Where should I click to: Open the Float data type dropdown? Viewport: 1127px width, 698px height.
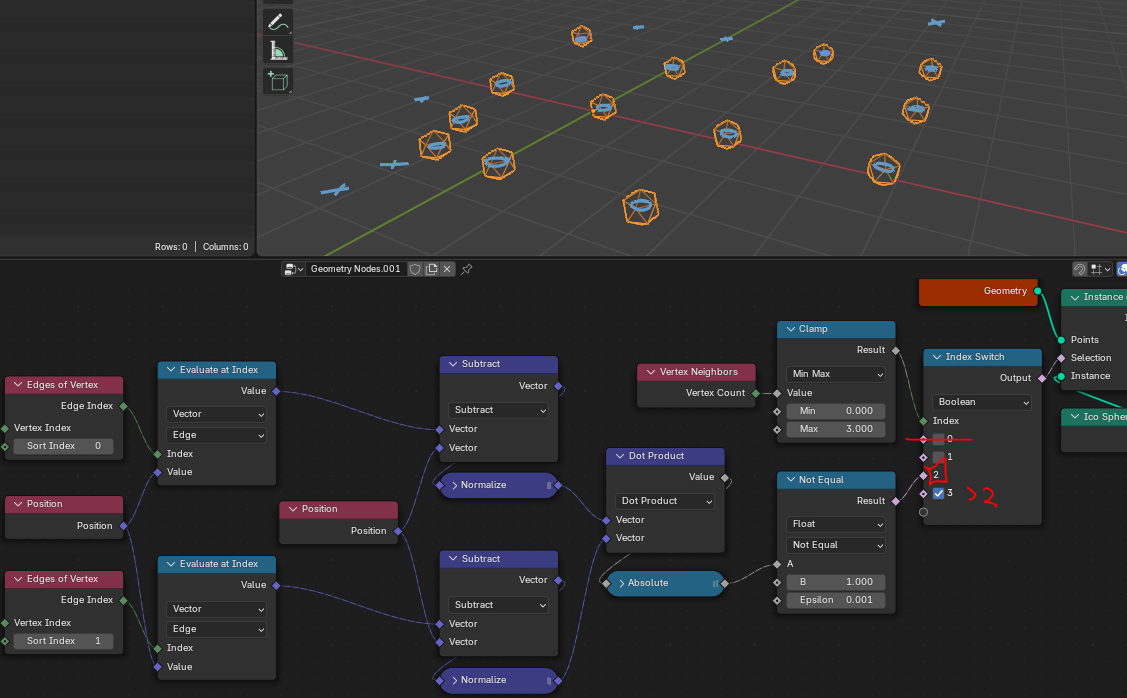(x=836, y=524)
